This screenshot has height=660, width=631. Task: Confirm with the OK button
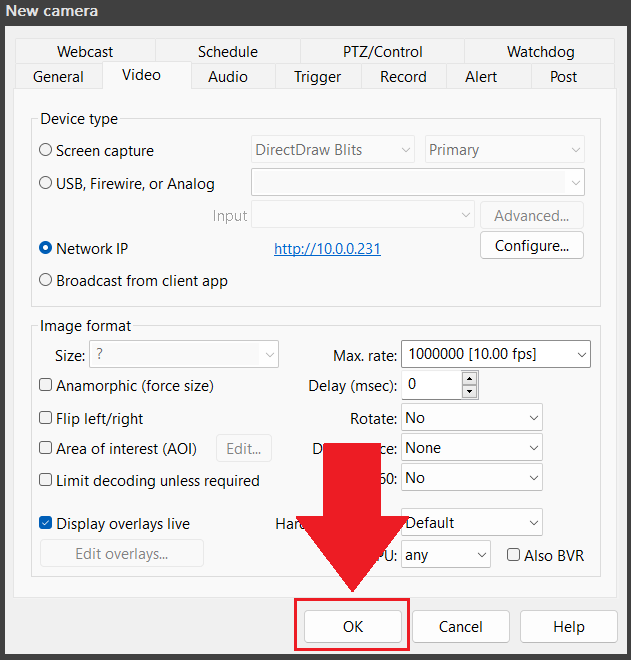tap(352, 626)
